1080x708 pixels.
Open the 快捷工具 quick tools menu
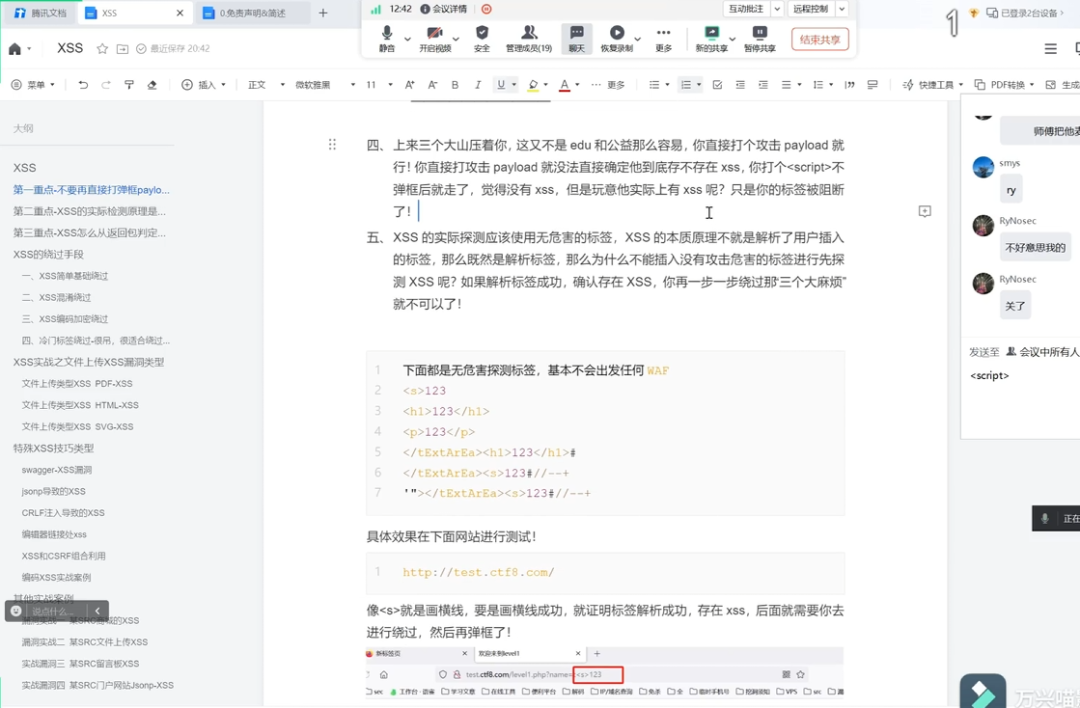pyautogui.click(x=933, y=85)
